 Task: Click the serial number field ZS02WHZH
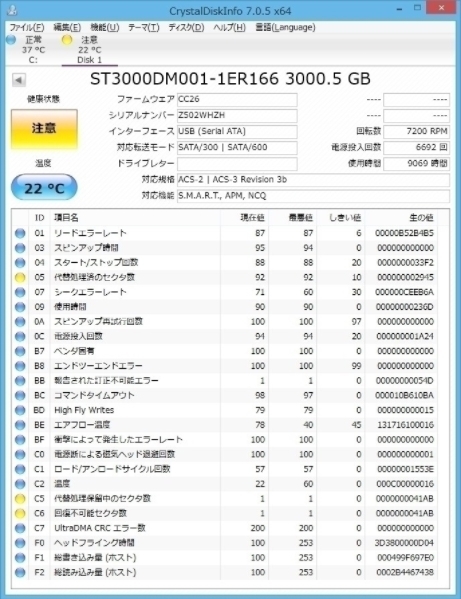click(x=237, y=115)
